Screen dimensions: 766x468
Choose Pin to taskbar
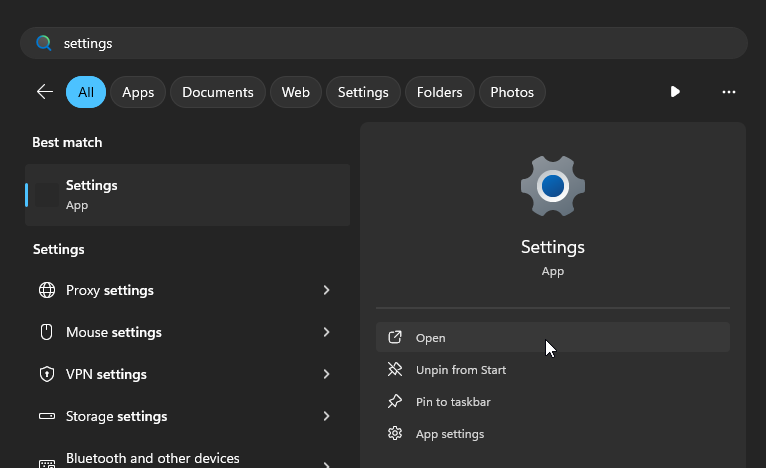click(x=452, y=402)
